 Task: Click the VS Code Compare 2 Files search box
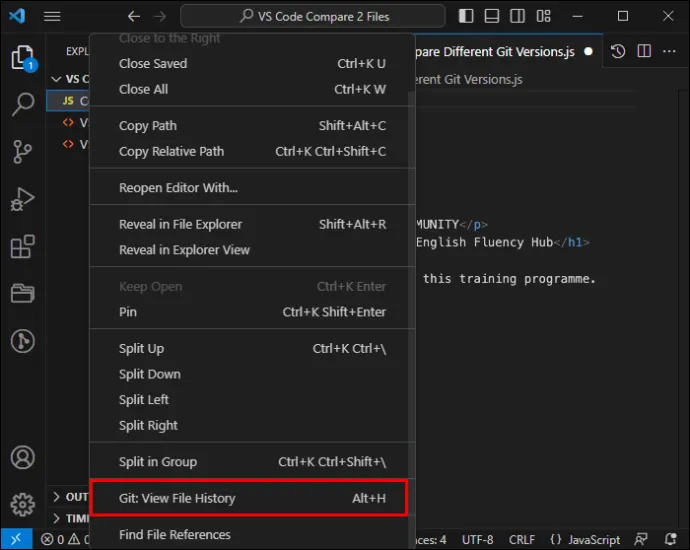click(313, 17)
